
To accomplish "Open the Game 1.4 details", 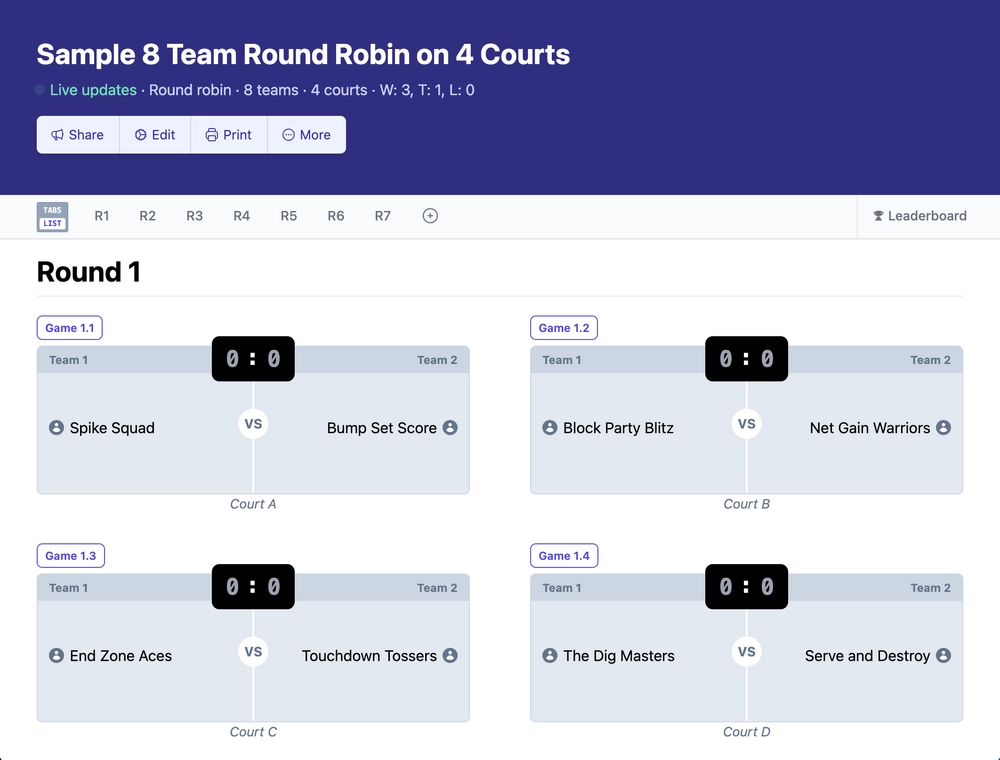I will 563,555.
